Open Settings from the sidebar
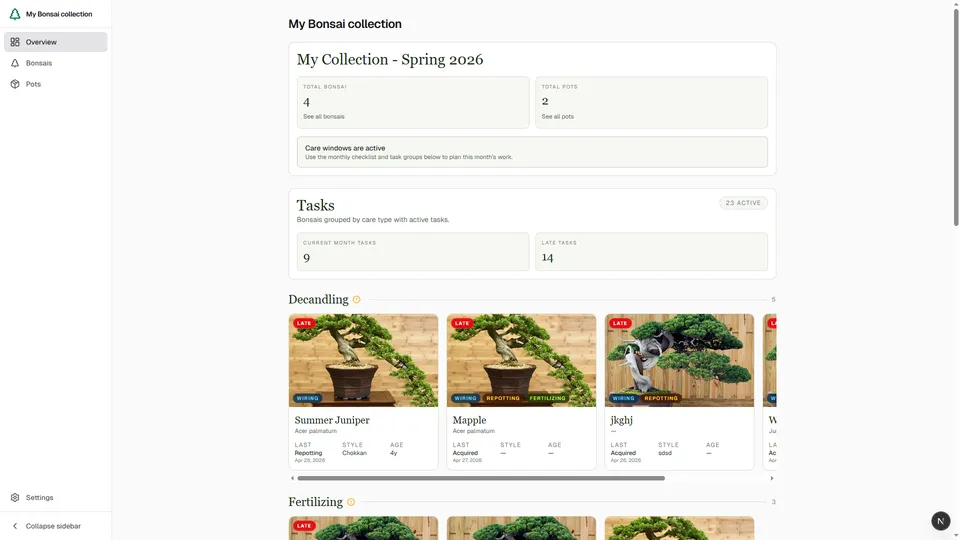The image size is (960, 540). [56, 498]
